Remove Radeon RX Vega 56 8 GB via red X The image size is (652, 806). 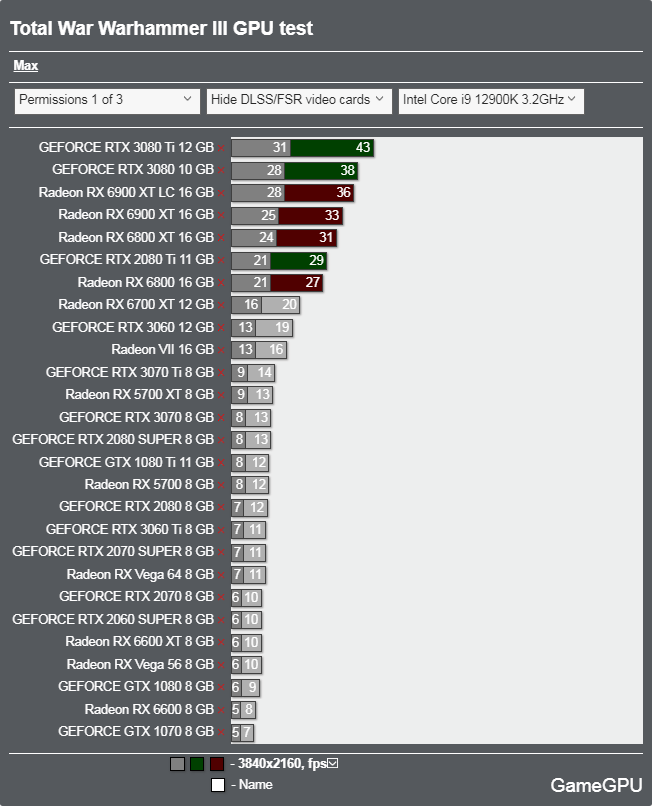click(221, 665)
